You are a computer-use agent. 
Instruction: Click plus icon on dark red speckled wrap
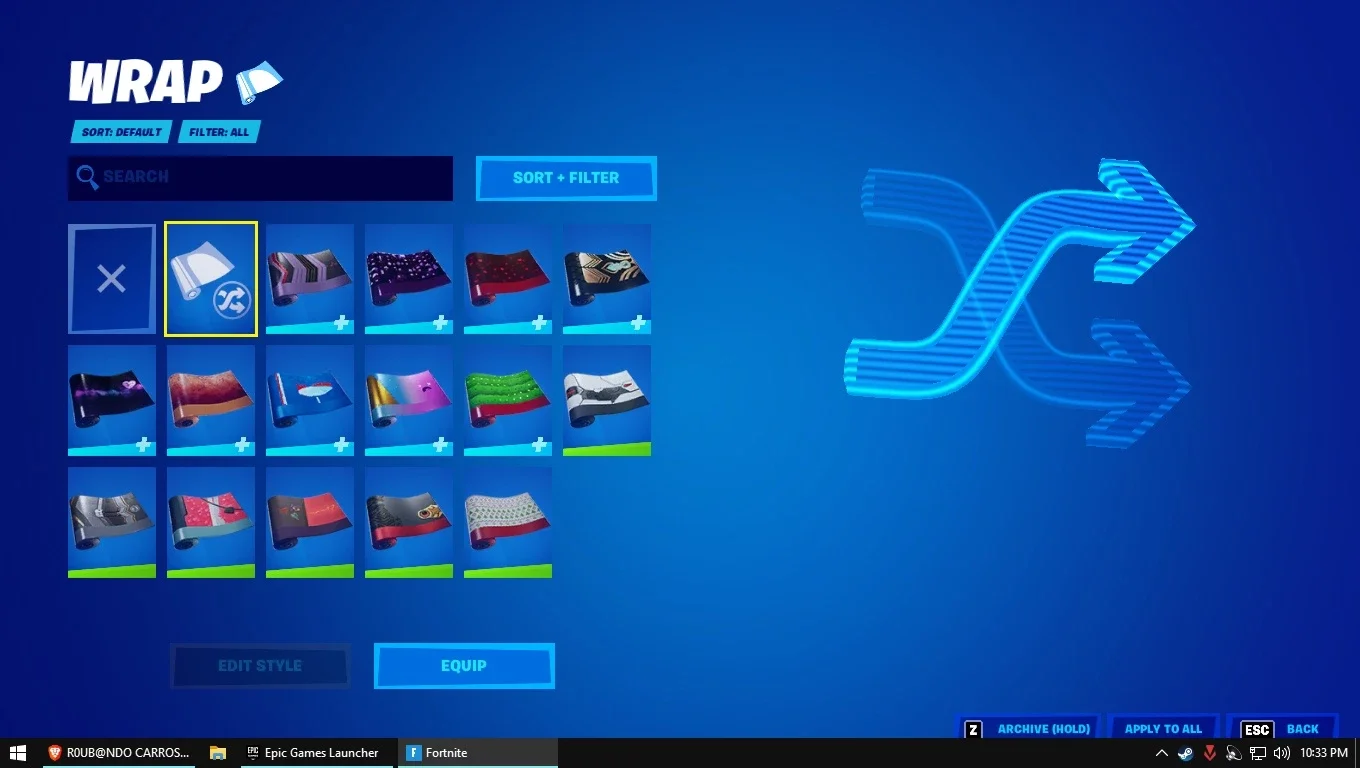click(540, 323)
